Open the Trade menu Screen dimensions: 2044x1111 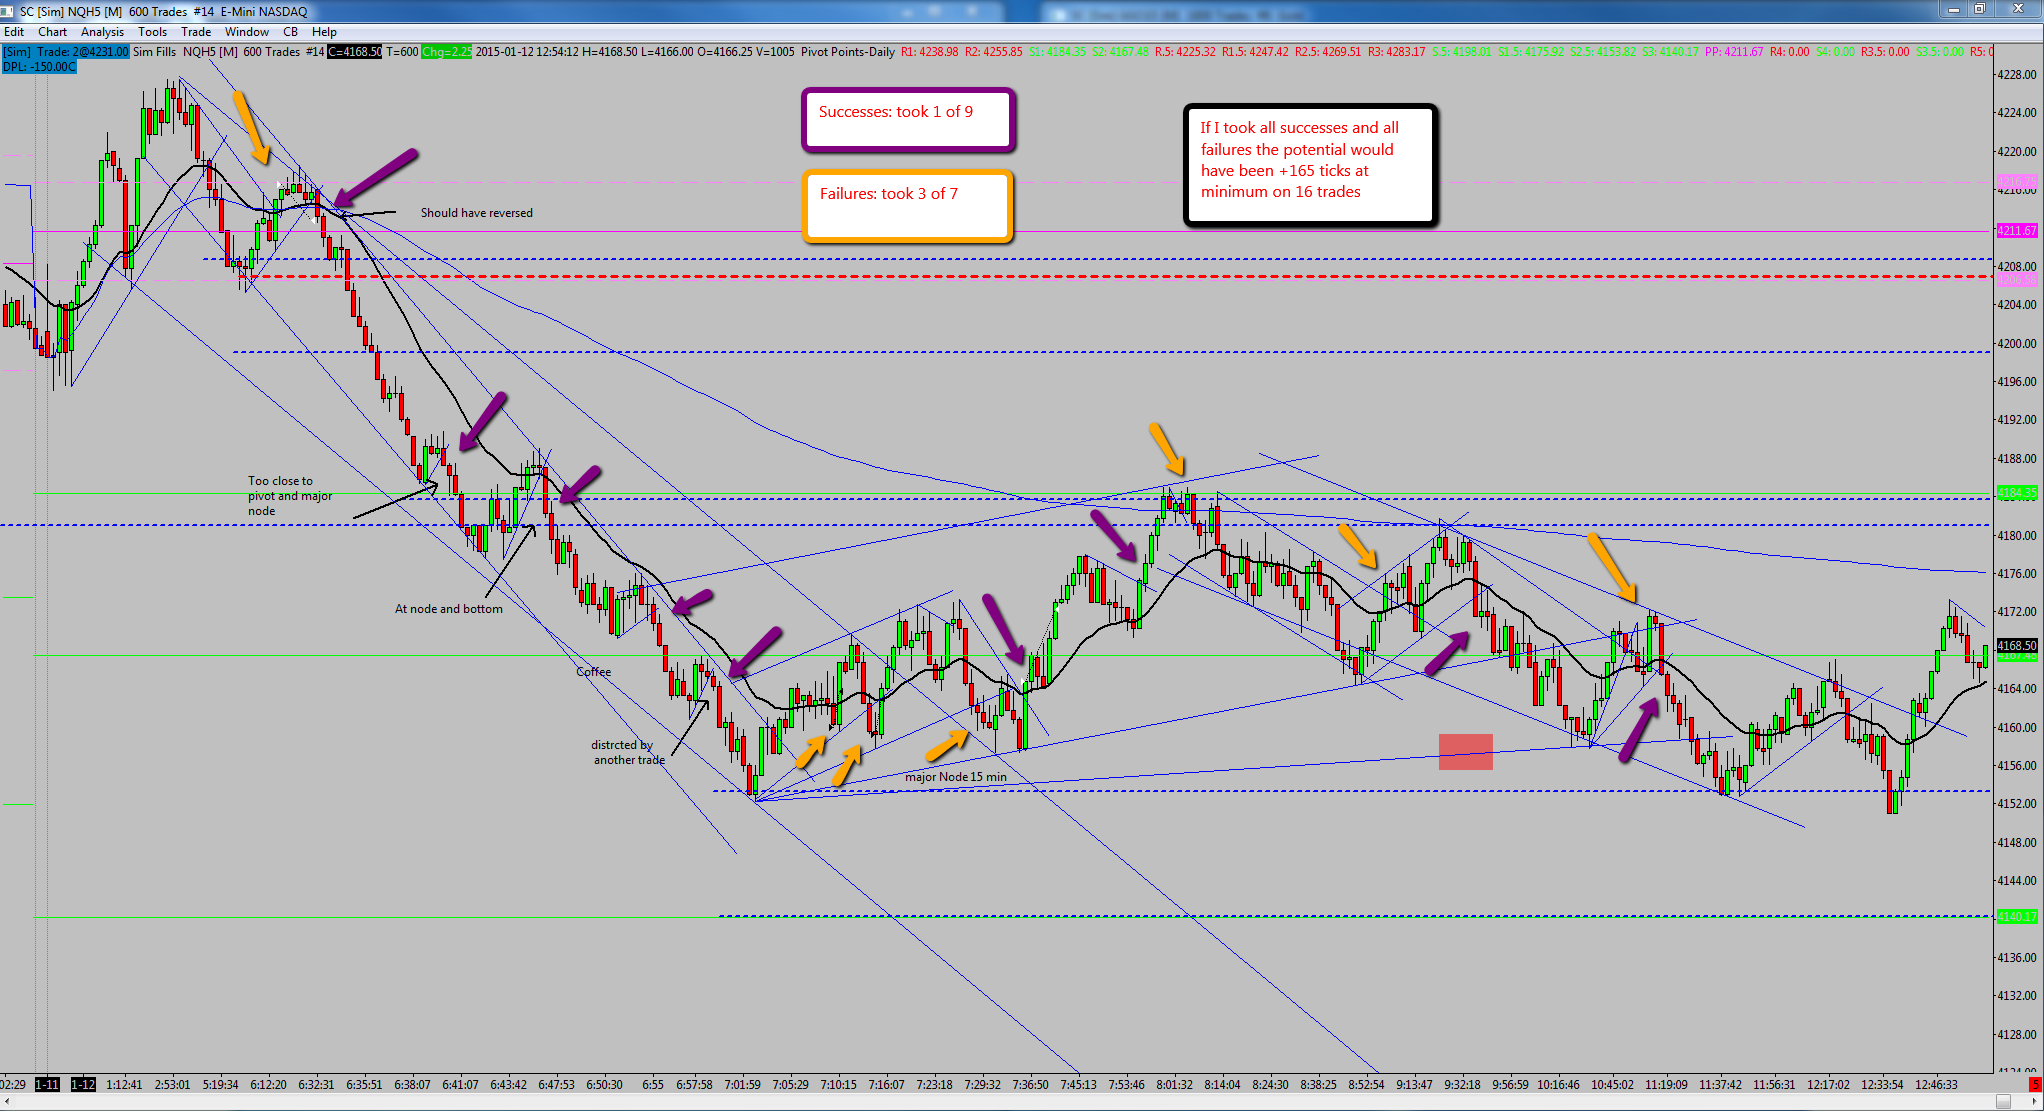[x=196, y=32]
